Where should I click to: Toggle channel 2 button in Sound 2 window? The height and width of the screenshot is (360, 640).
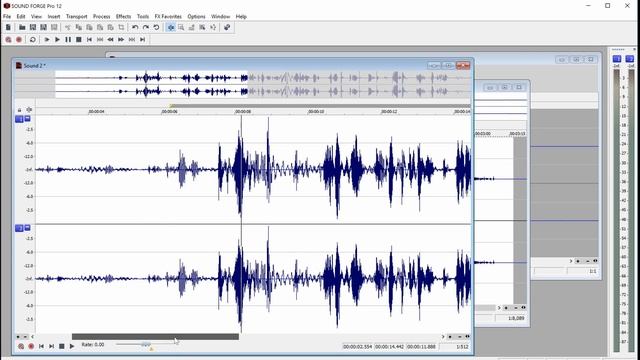pos(19,228)
